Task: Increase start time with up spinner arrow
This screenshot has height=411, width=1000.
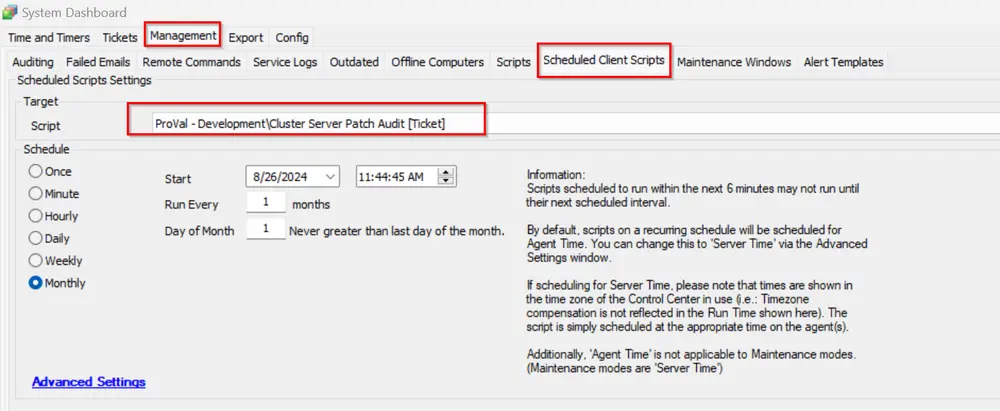Action: 448,172
